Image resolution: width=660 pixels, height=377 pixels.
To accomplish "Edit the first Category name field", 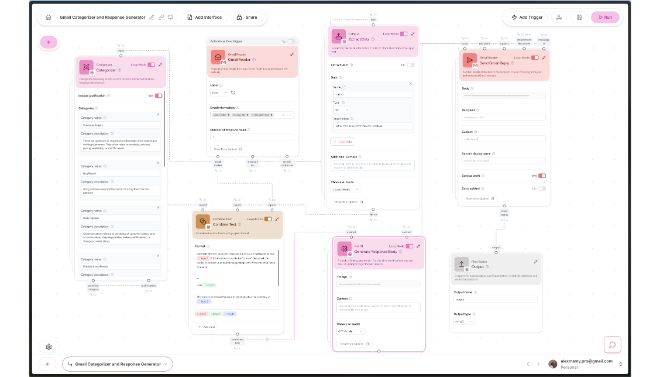I will (x=120, y=125).
